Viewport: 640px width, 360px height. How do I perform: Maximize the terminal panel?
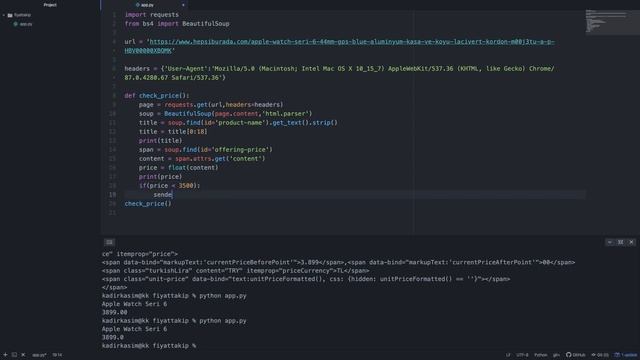[x=620, y=242]
